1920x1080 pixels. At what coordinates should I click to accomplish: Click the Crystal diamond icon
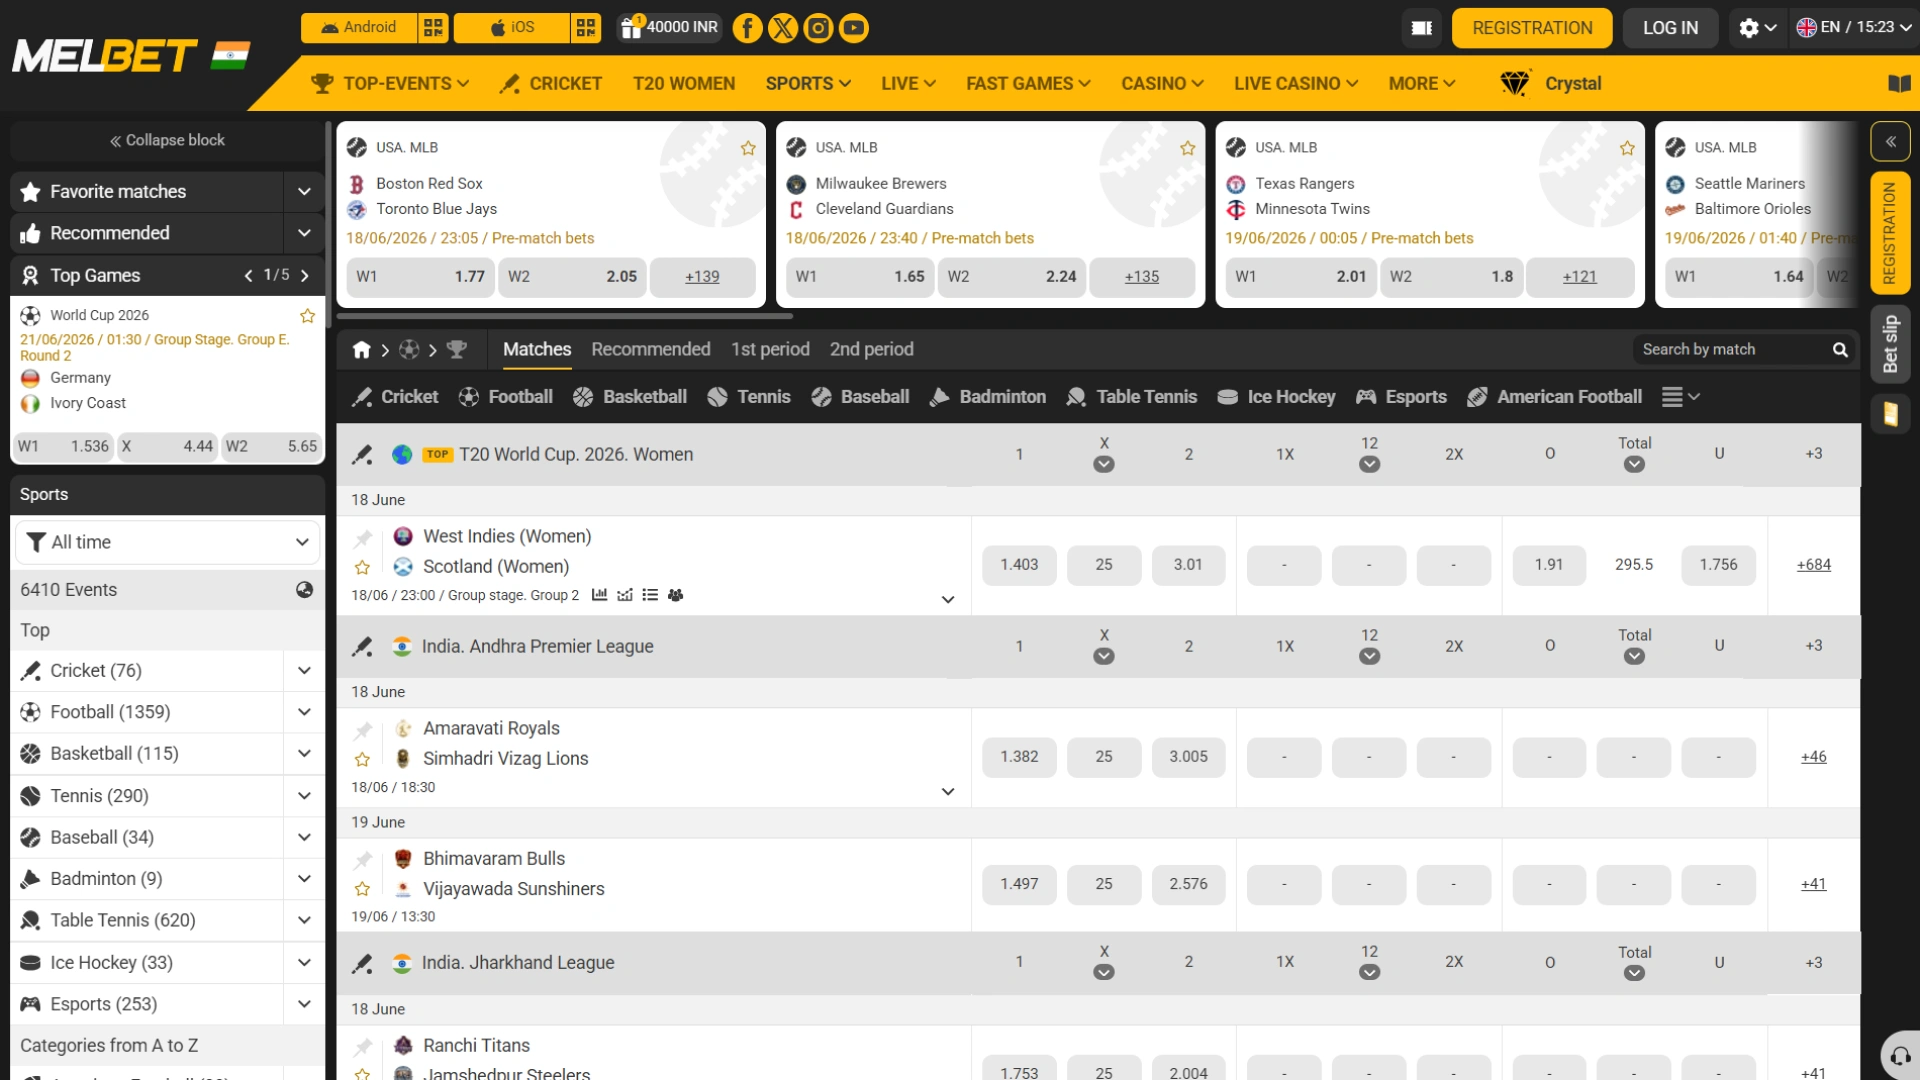tap(1515, 84)
